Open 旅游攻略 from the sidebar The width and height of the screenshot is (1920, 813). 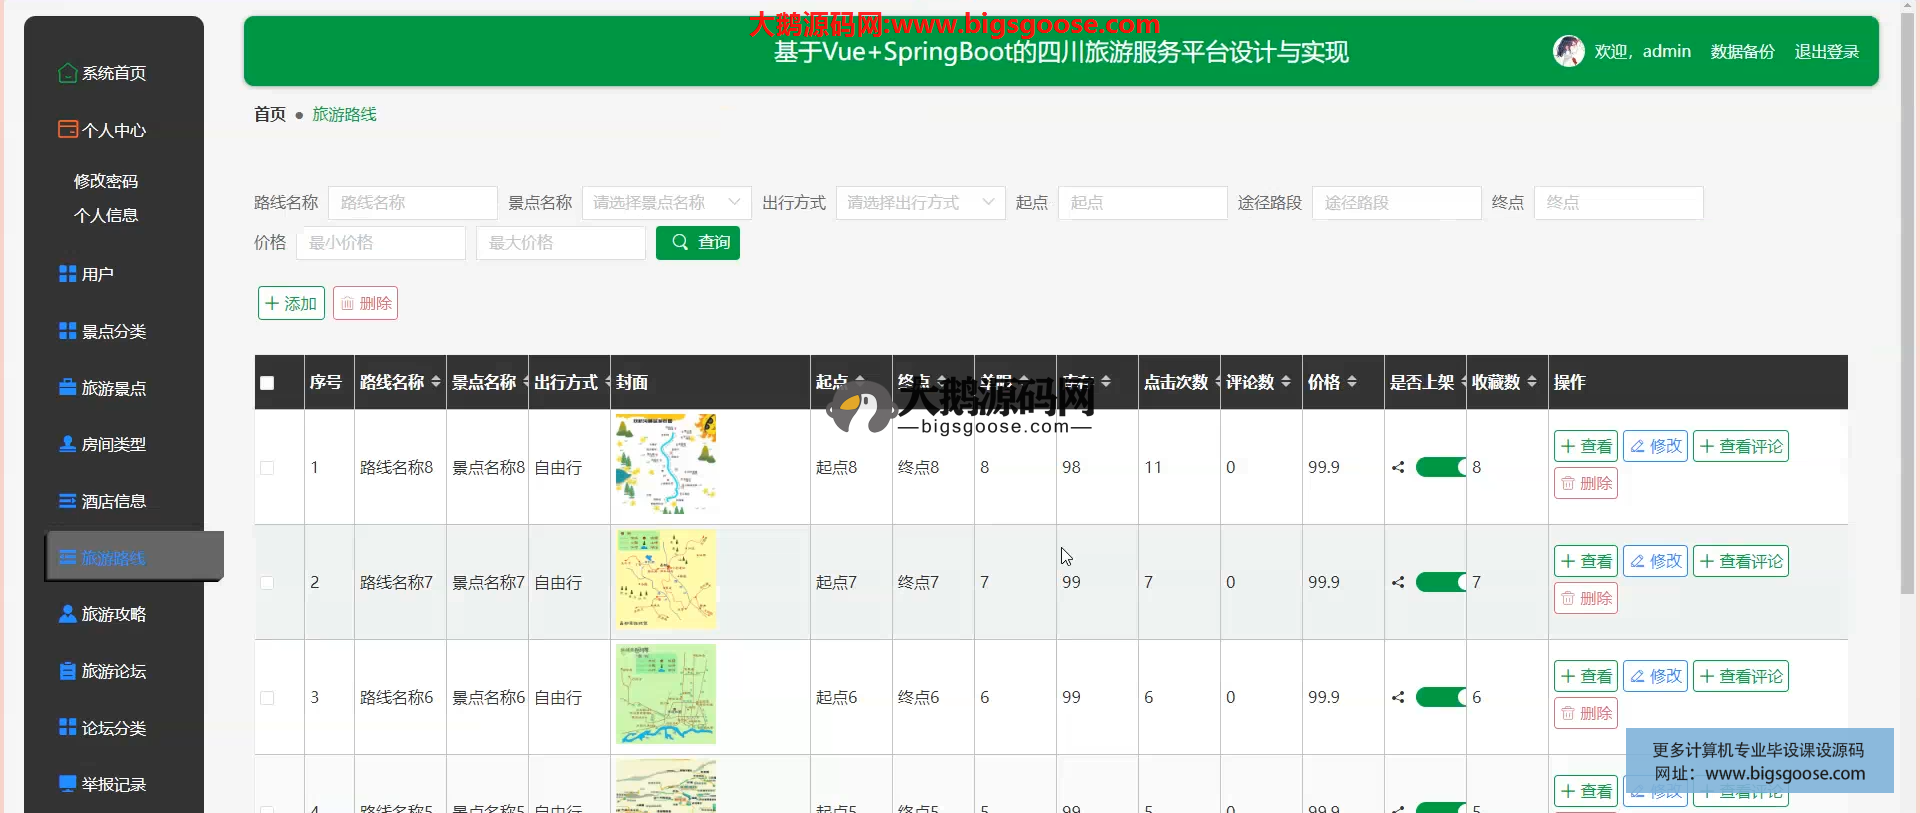click(113, 614)
